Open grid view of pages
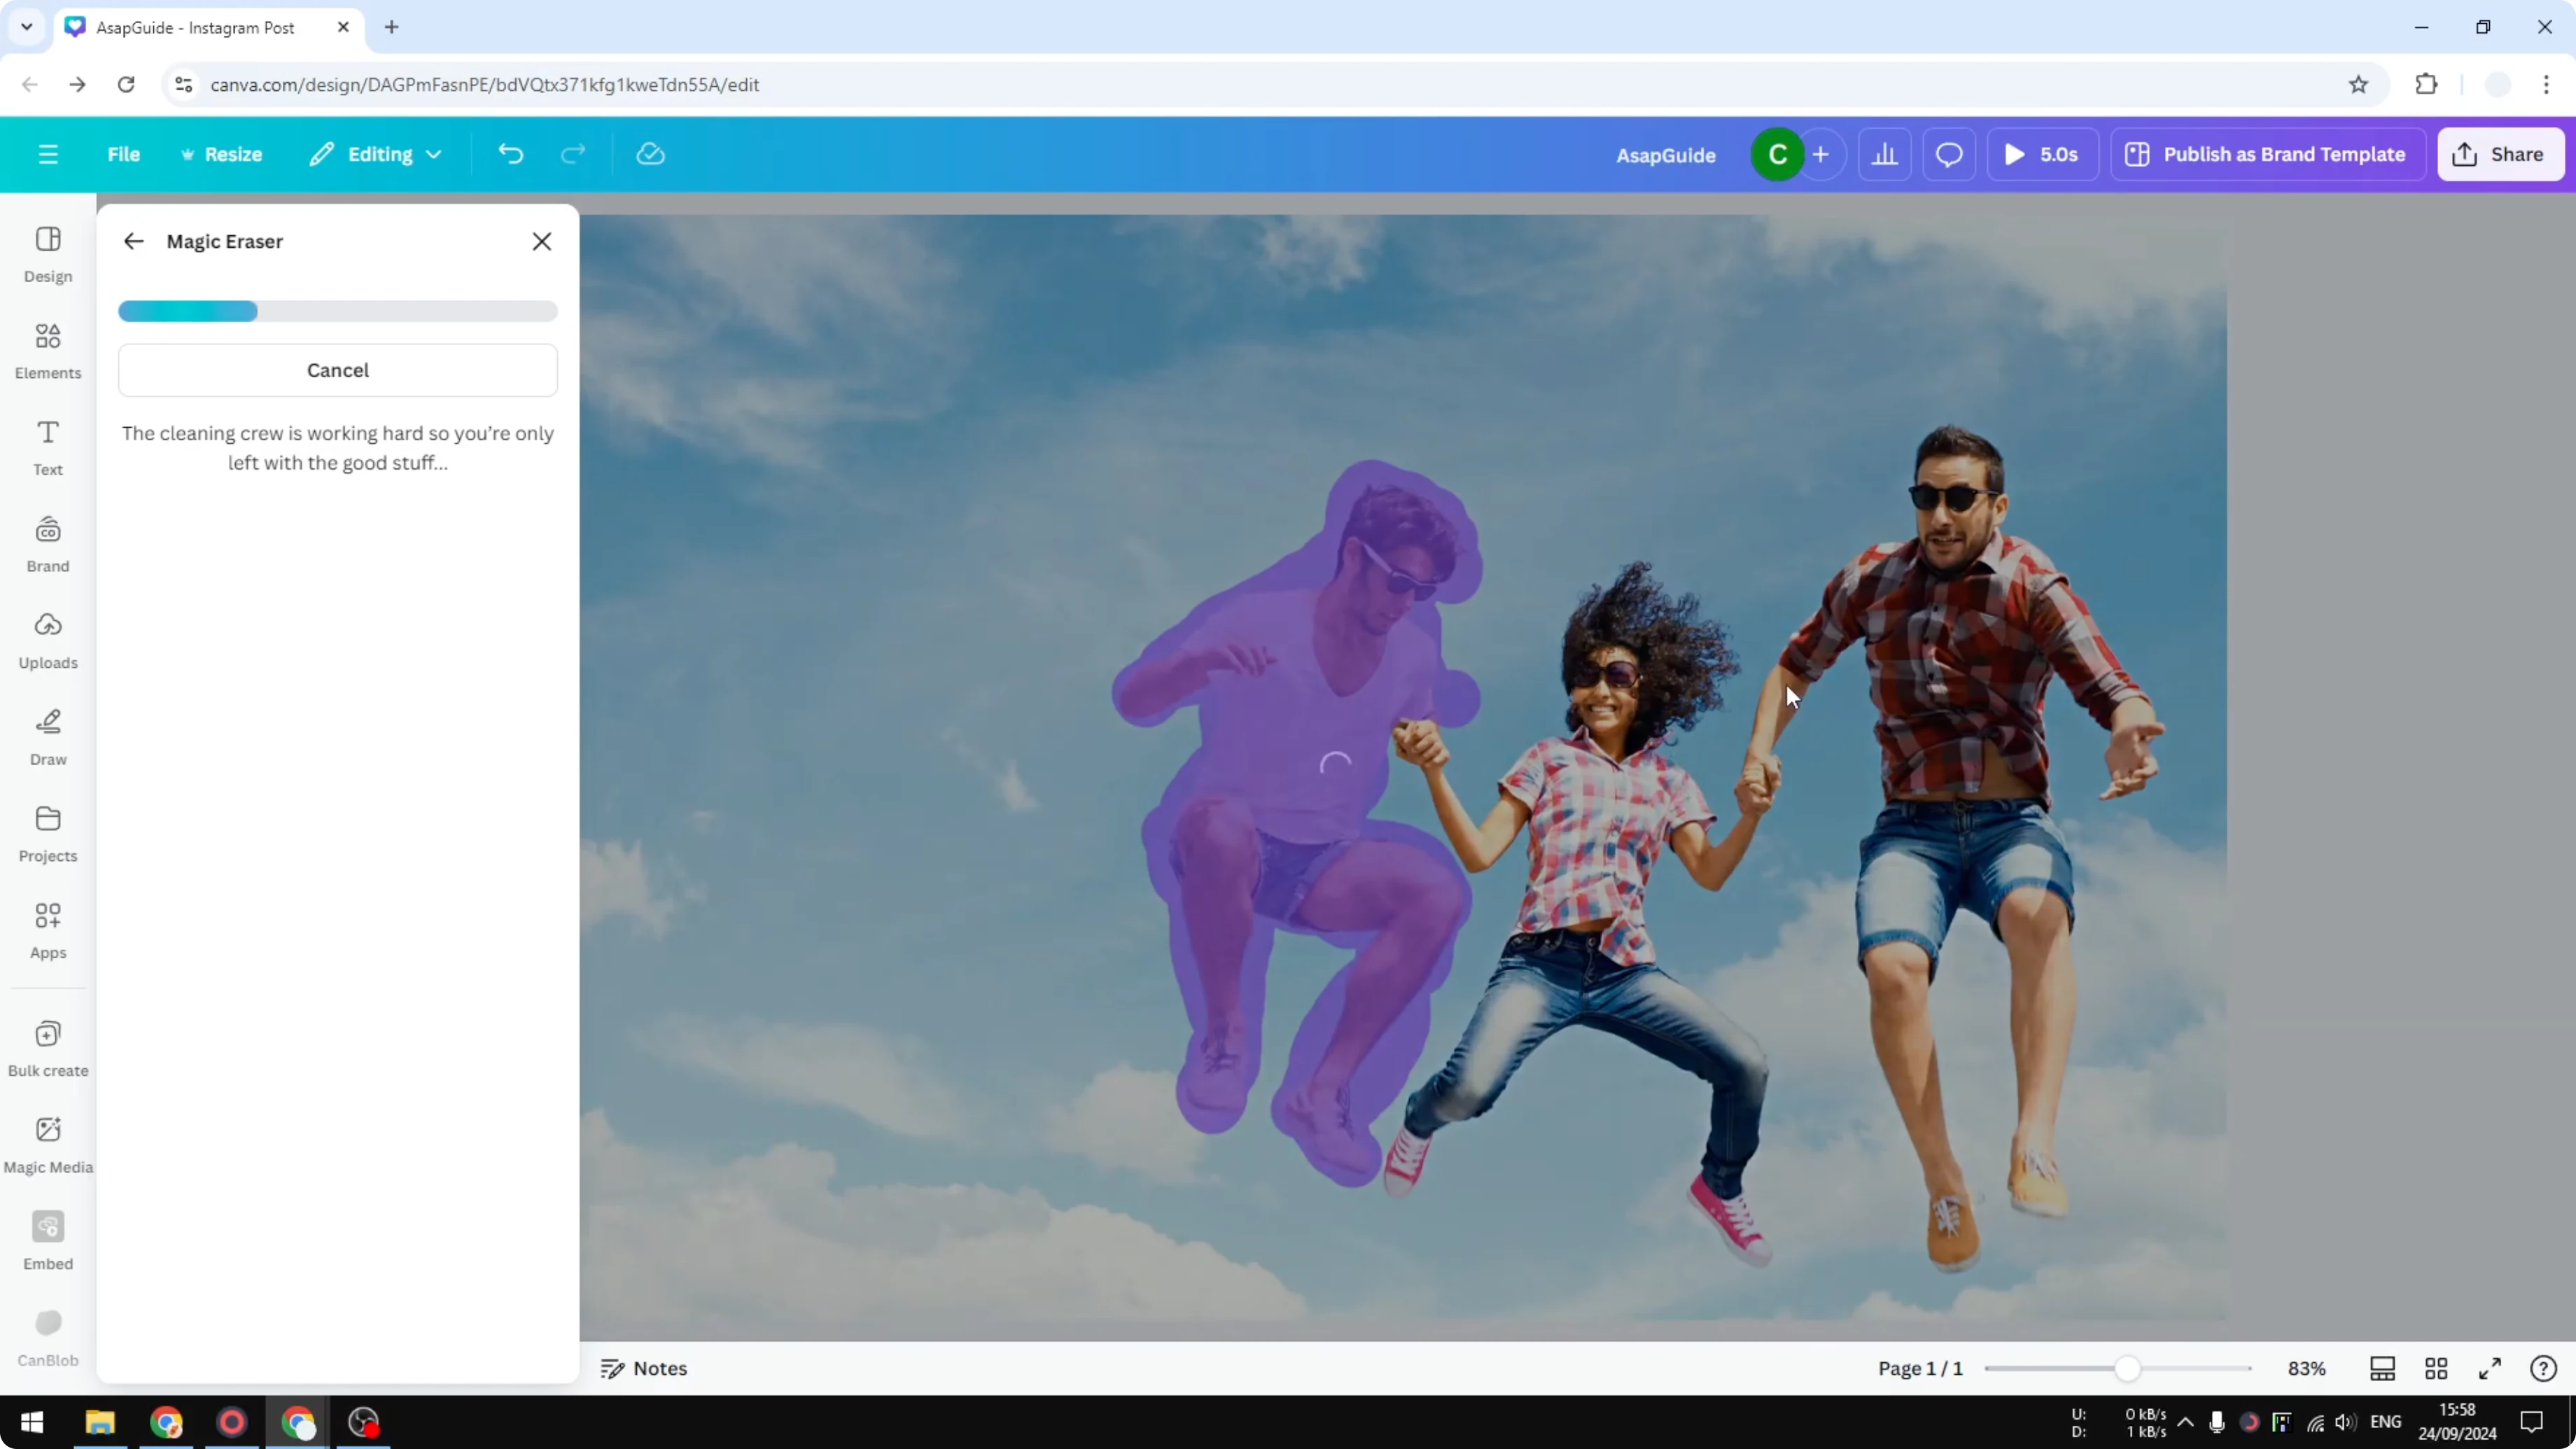 tap(2437, 1368)
